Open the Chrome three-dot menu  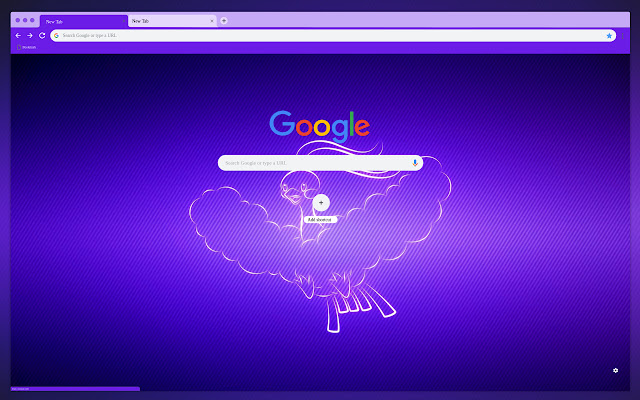(622, 36)
